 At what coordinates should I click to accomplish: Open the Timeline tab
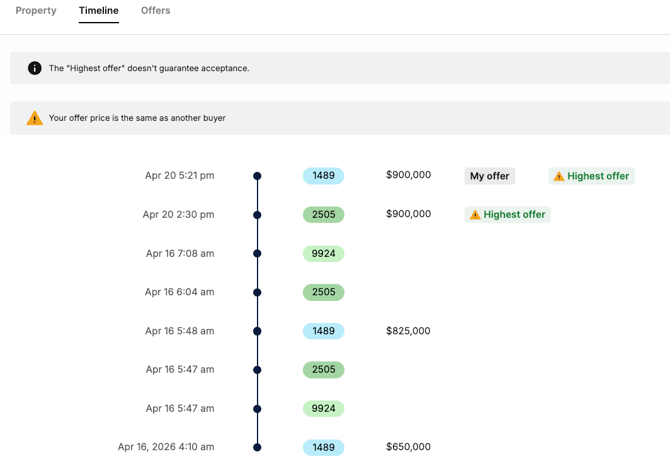click(99, 11)
